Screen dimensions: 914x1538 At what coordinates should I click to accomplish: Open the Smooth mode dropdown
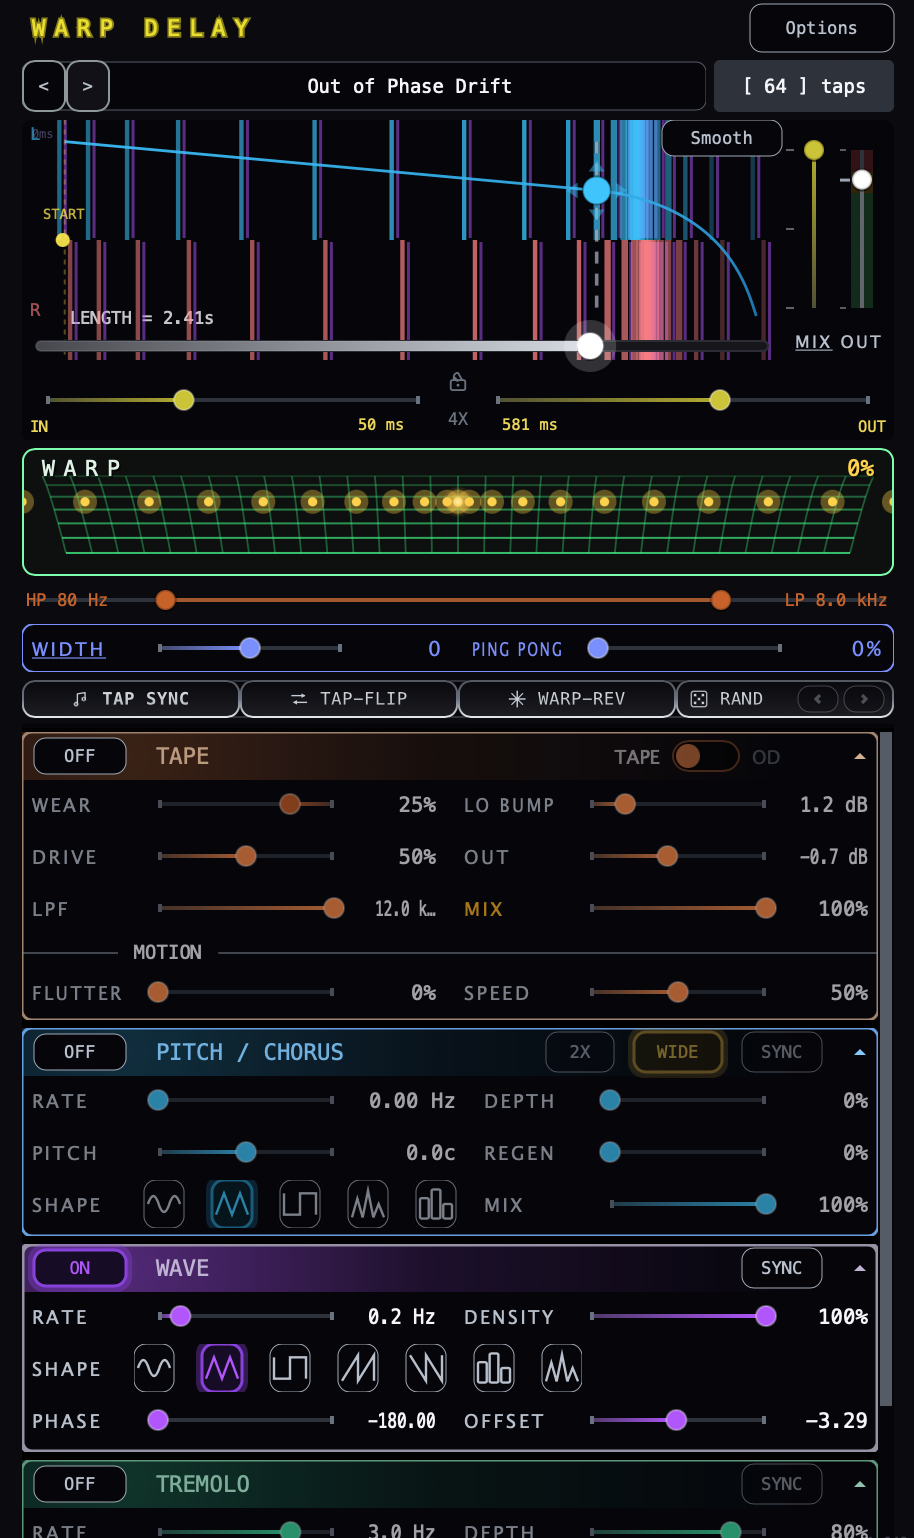722,138
